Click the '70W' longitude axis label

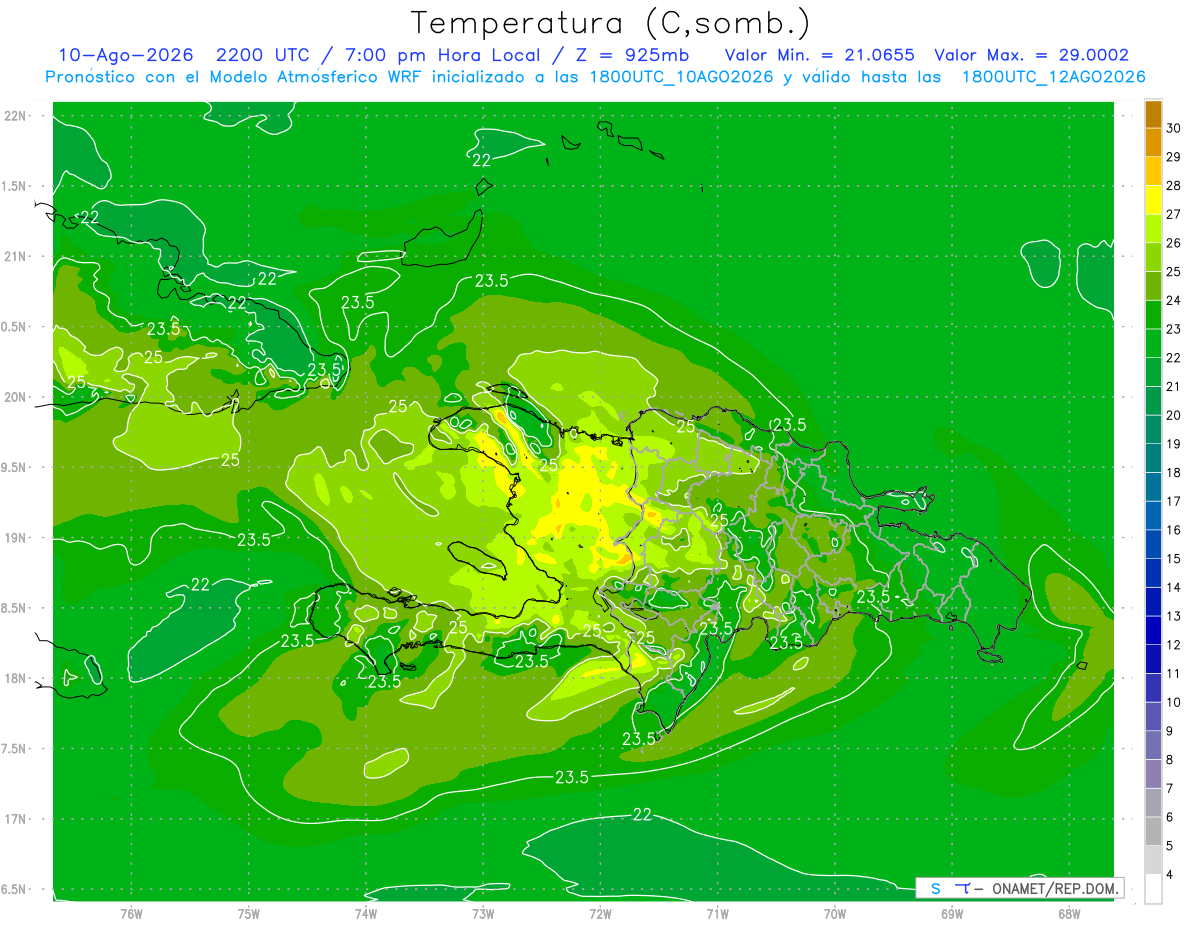834,913
